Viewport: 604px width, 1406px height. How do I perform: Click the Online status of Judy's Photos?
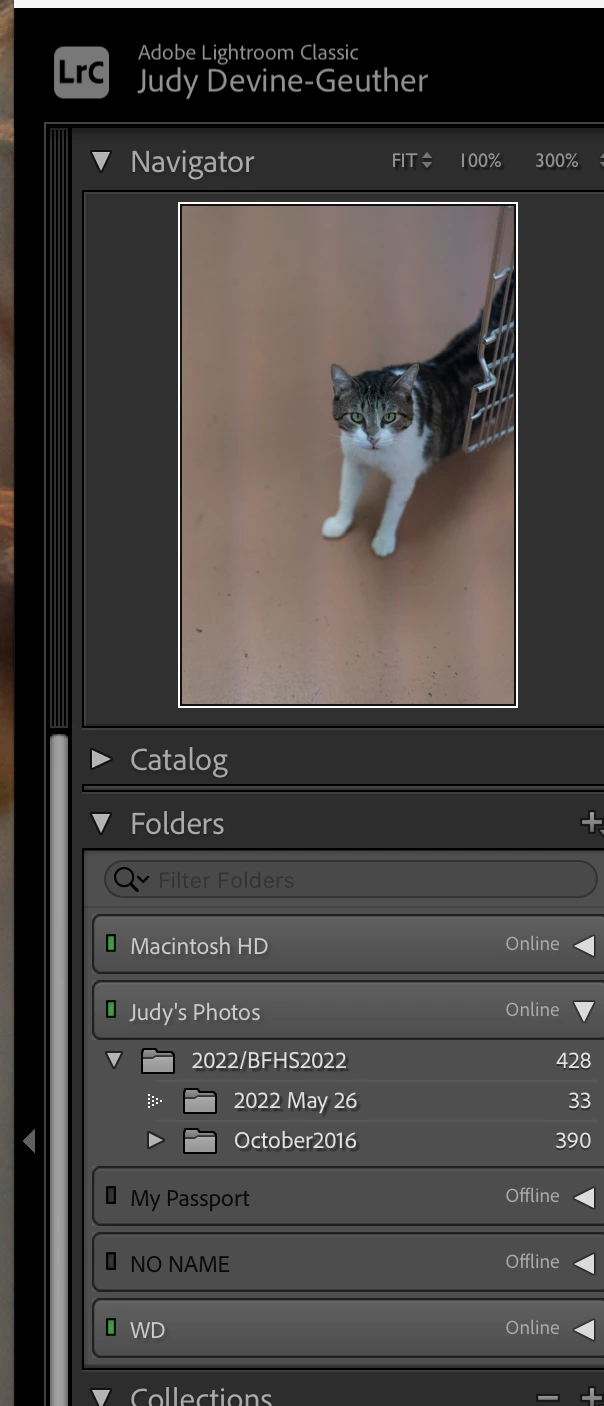point(532,1010)
